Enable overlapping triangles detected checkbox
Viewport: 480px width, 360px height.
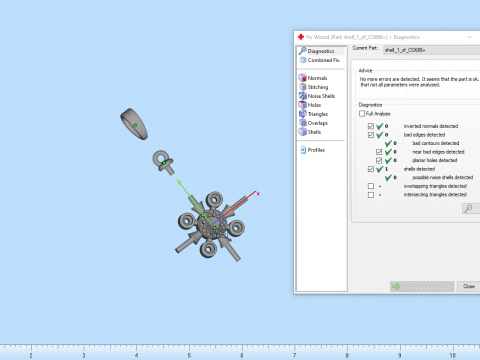click(371, 186)
